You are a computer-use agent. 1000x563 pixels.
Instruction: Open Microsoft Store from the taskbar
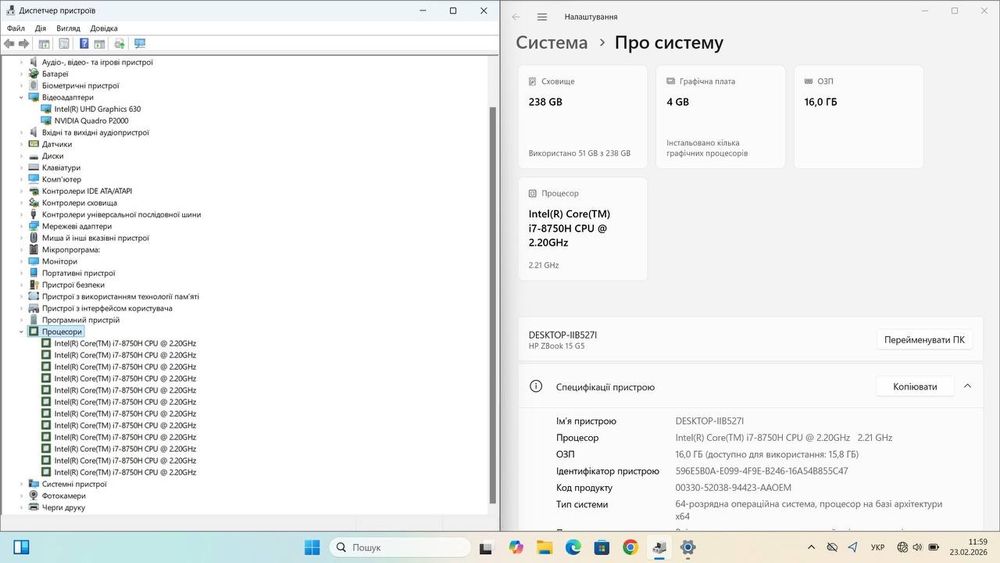pyautogui.click(x=601, y=547)
